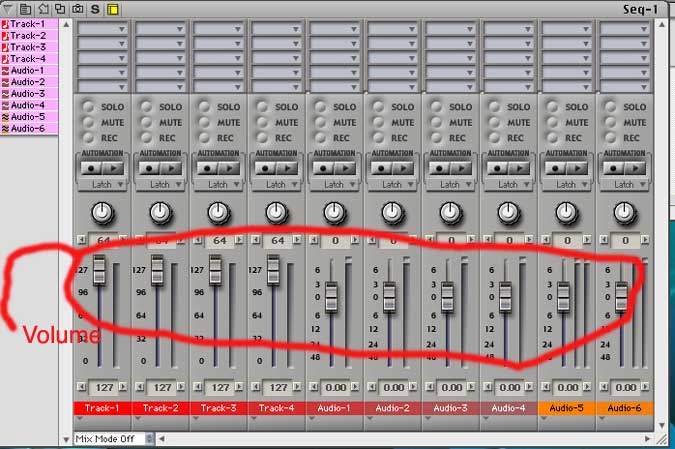Open the Mix Mode Off dropdown
Screen dimensions: 675x449
point(116,438)
